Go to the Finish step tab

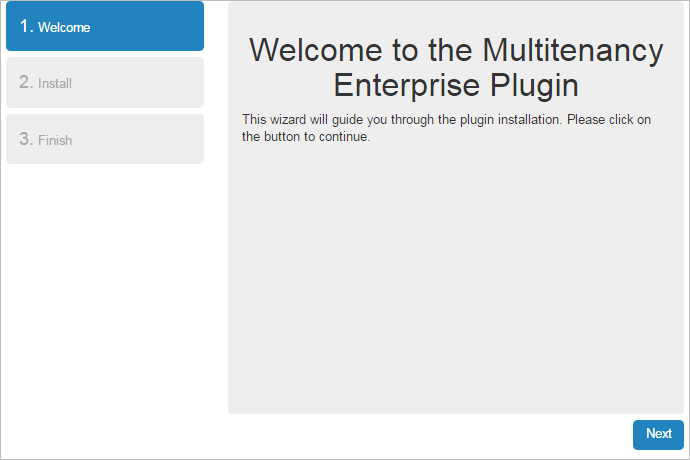point(105,139)
